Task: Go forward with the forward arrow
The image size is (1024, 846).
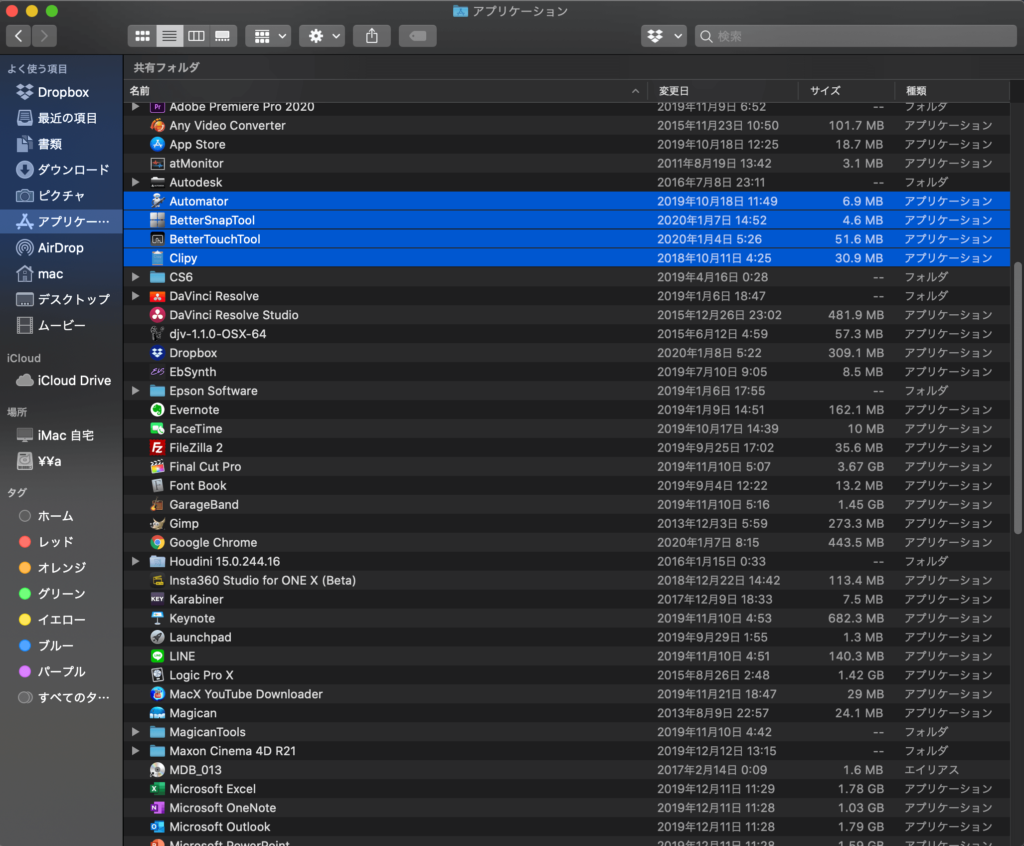Action: pyautogui.click(x=44, y=36)
